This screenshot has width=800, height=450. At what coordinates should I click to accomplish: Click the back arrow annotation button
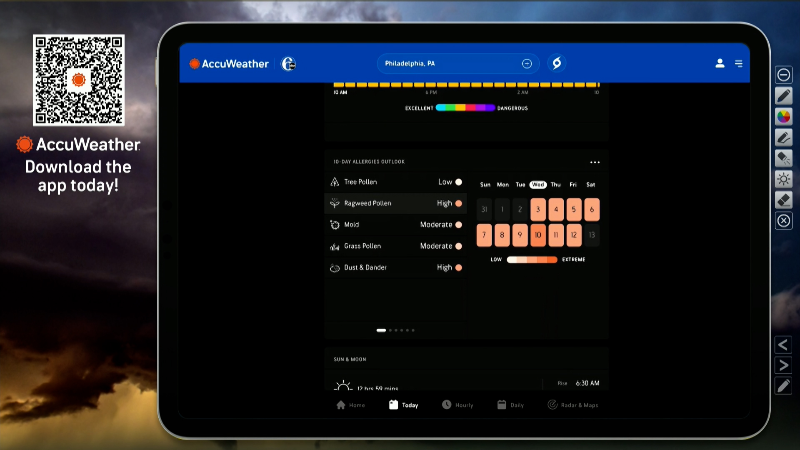pos(783,345)
